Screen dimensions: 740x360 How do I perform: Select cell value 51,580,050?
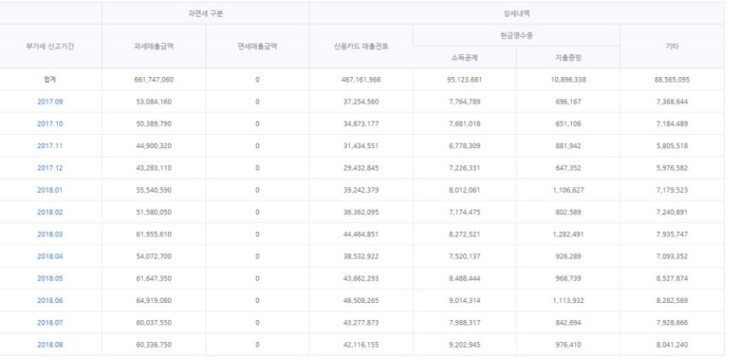pyautogui.click(x=154, y=212)
